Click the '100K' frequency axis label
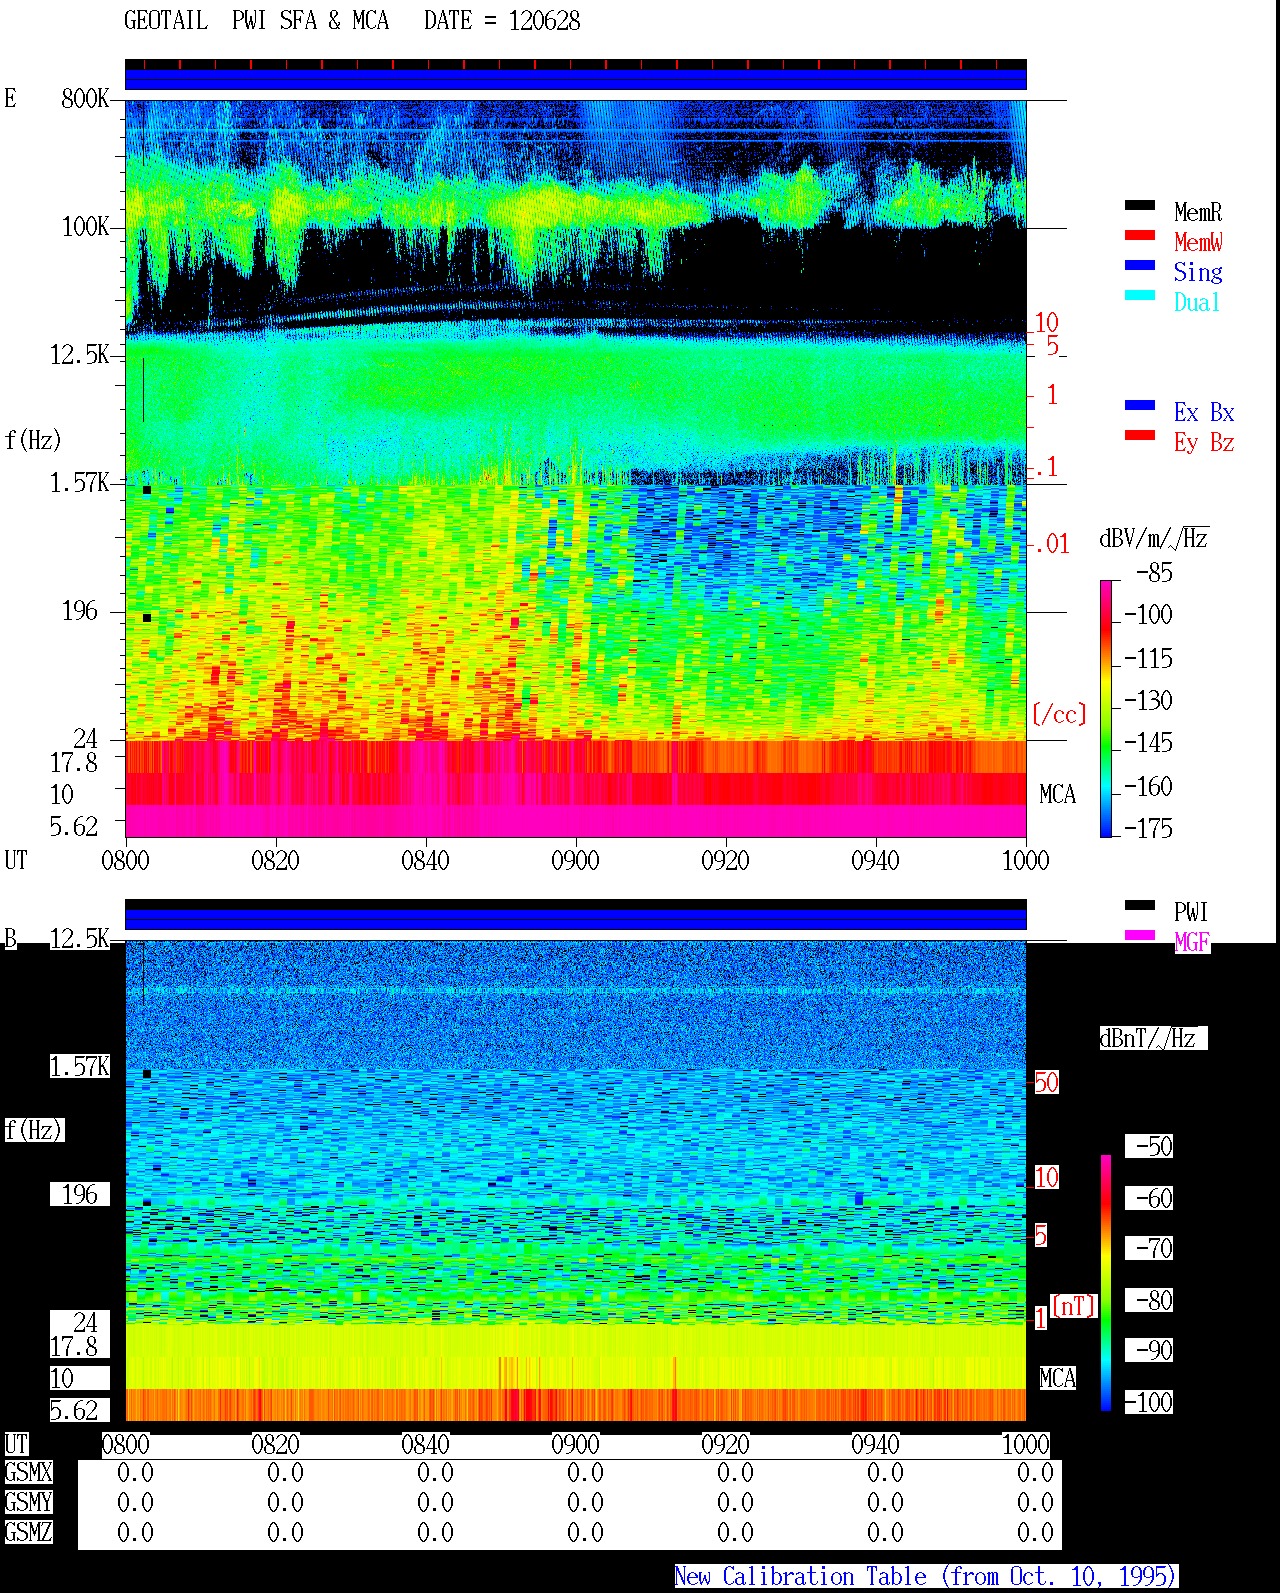 coord(85,226)
